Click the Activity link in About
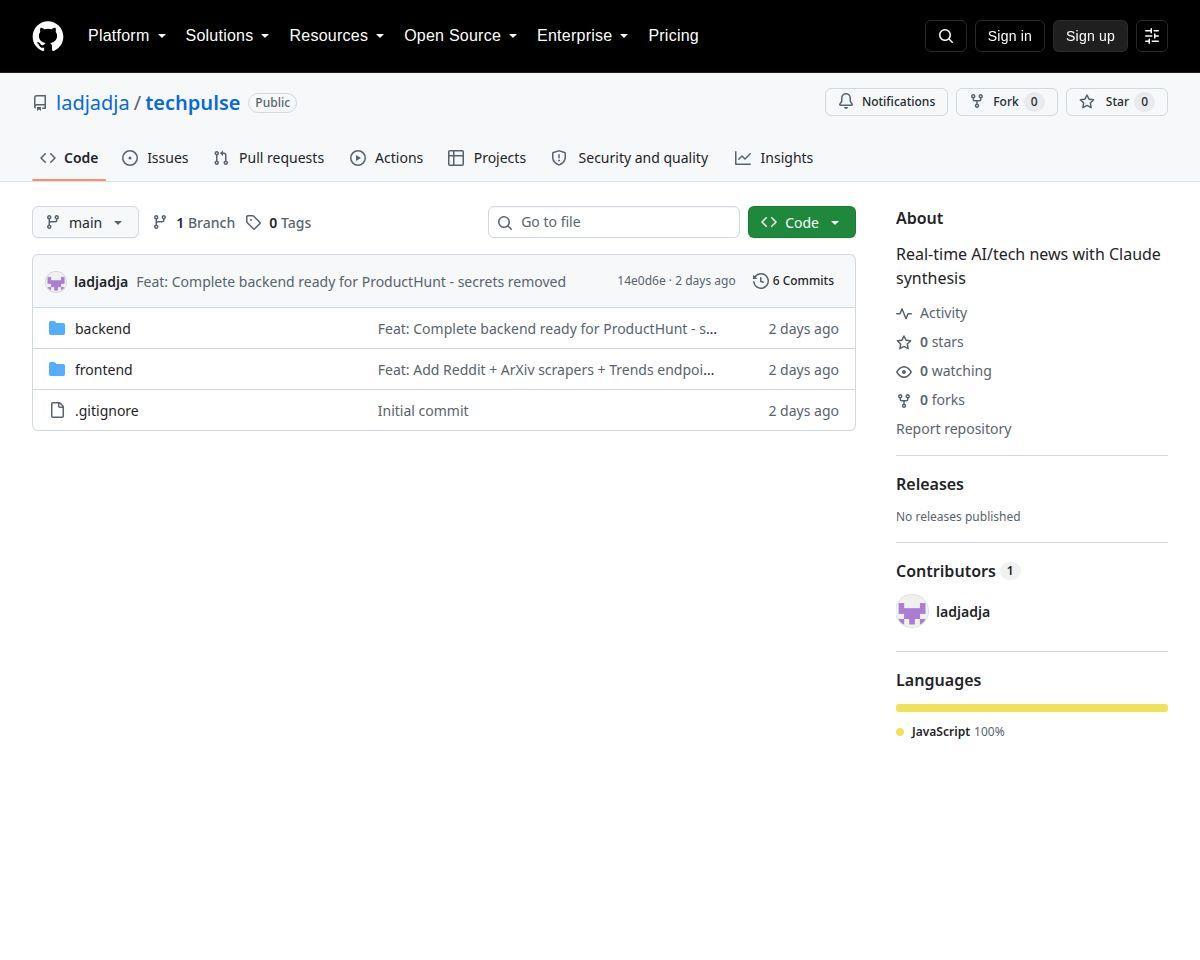Image resolution: width=1200 pixels, height=960 pixels. [x=932, y=313]
